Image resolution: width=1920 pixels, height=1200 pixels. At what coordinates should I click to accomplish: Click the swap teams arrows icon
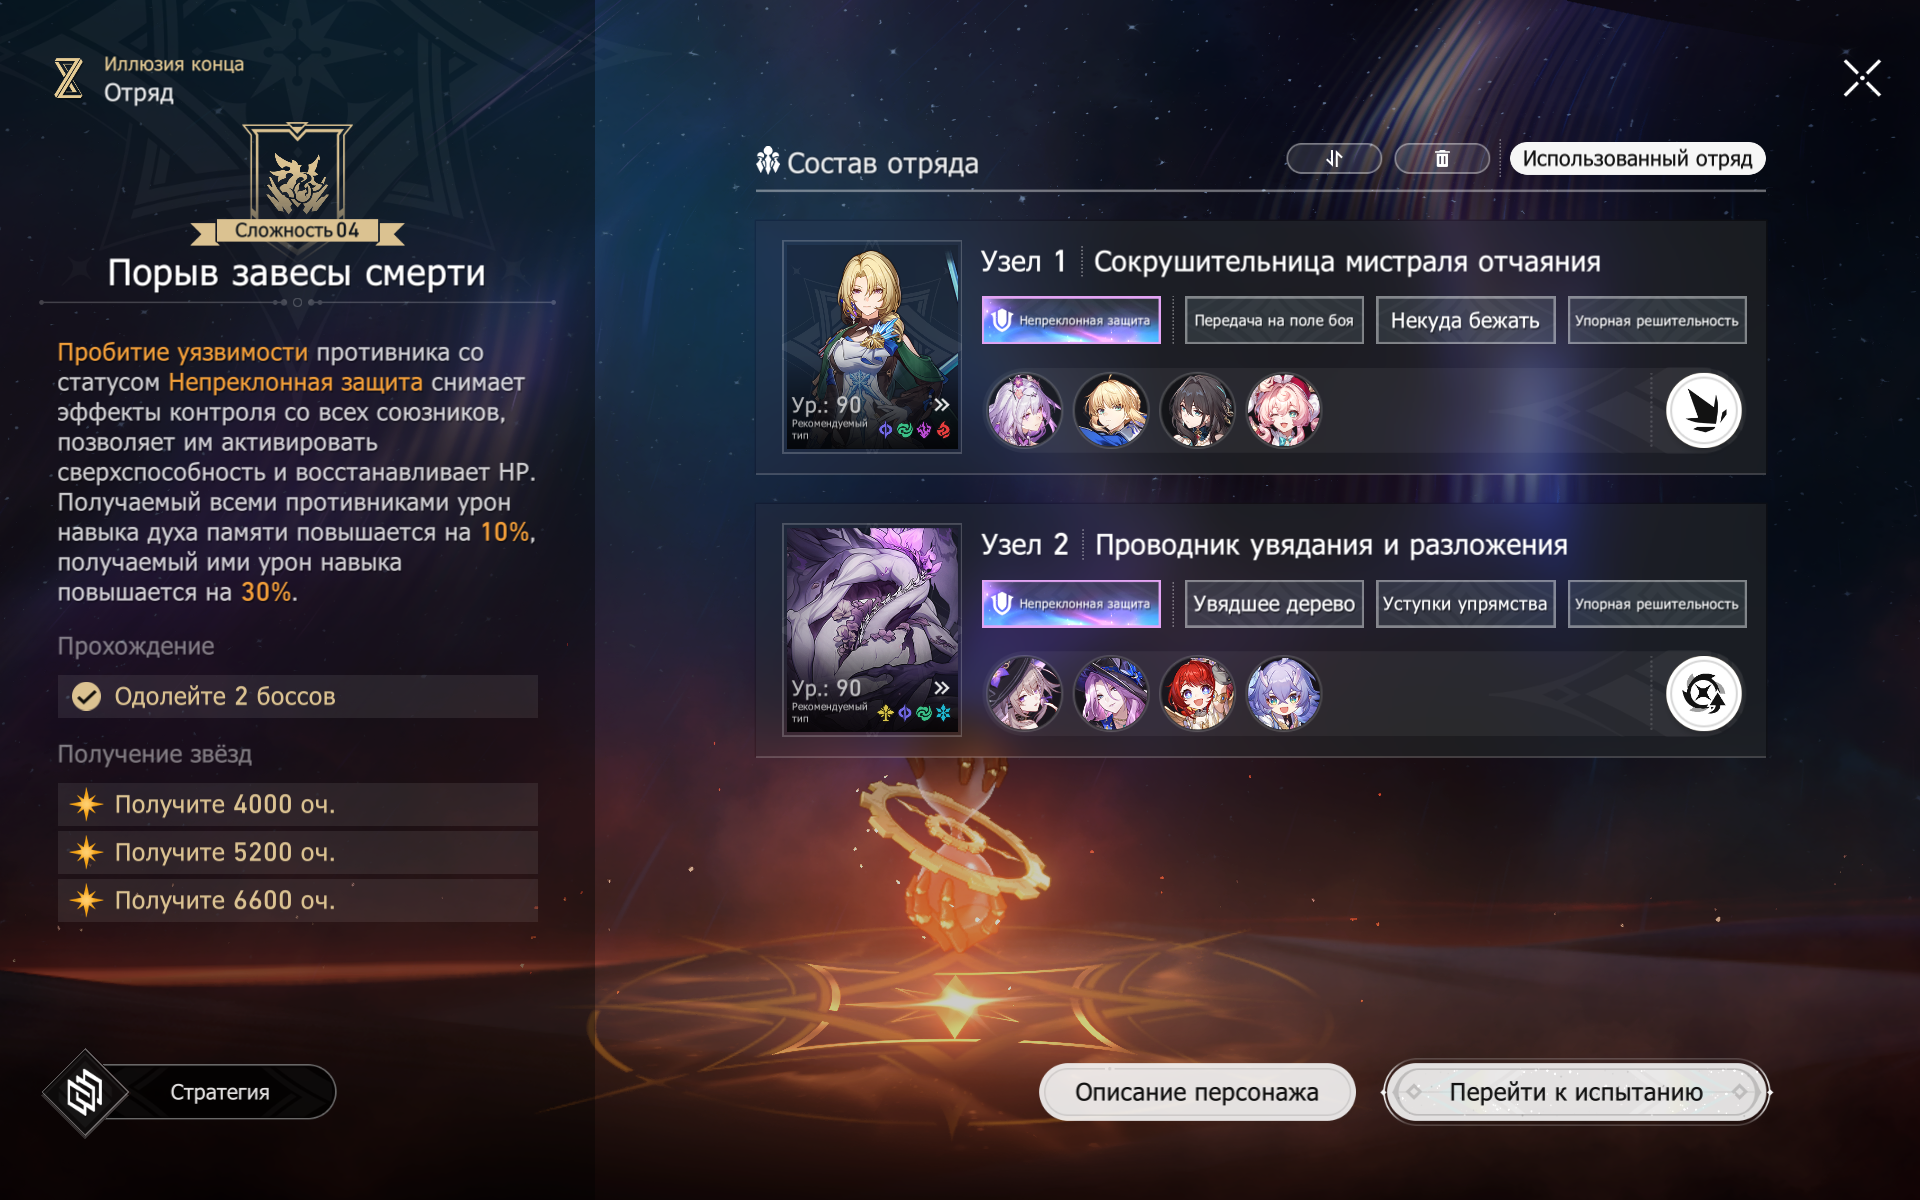coord(1334,159)
